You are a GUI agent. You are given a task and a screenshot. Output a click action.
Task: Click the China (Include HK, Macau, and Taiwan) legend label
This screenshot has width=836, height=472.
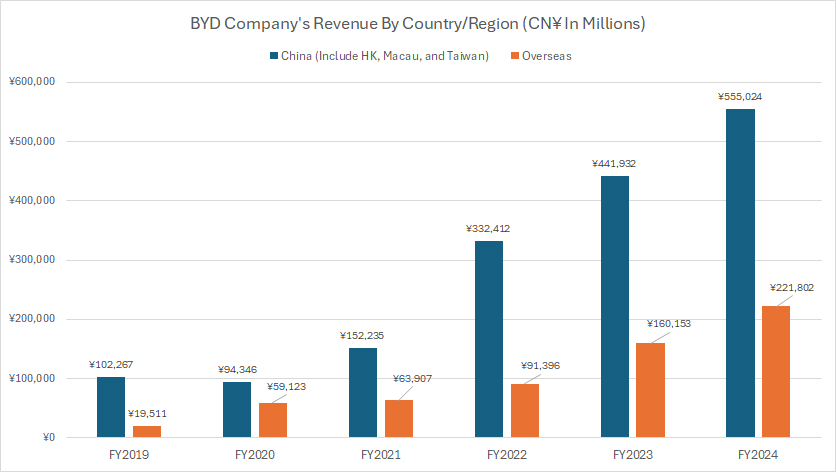coord(385,56)
